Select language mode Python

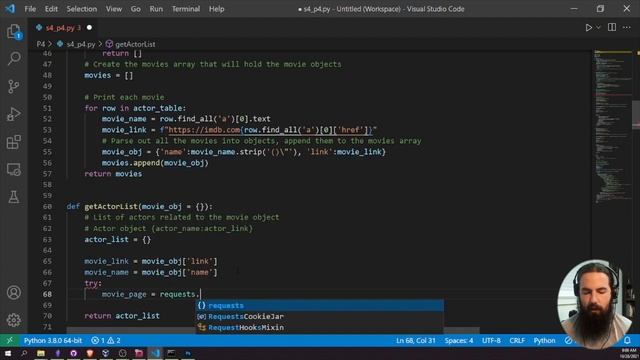tap(544, 340)
